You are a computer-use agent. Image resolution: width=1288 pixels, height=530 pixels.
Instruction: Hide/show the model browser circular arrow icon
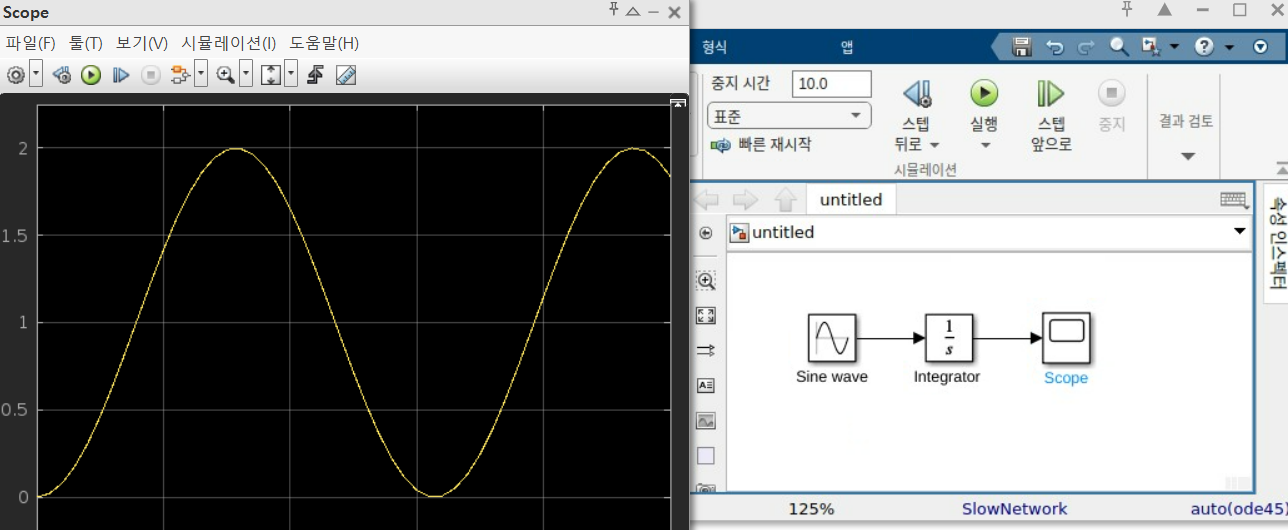(706, 233)
